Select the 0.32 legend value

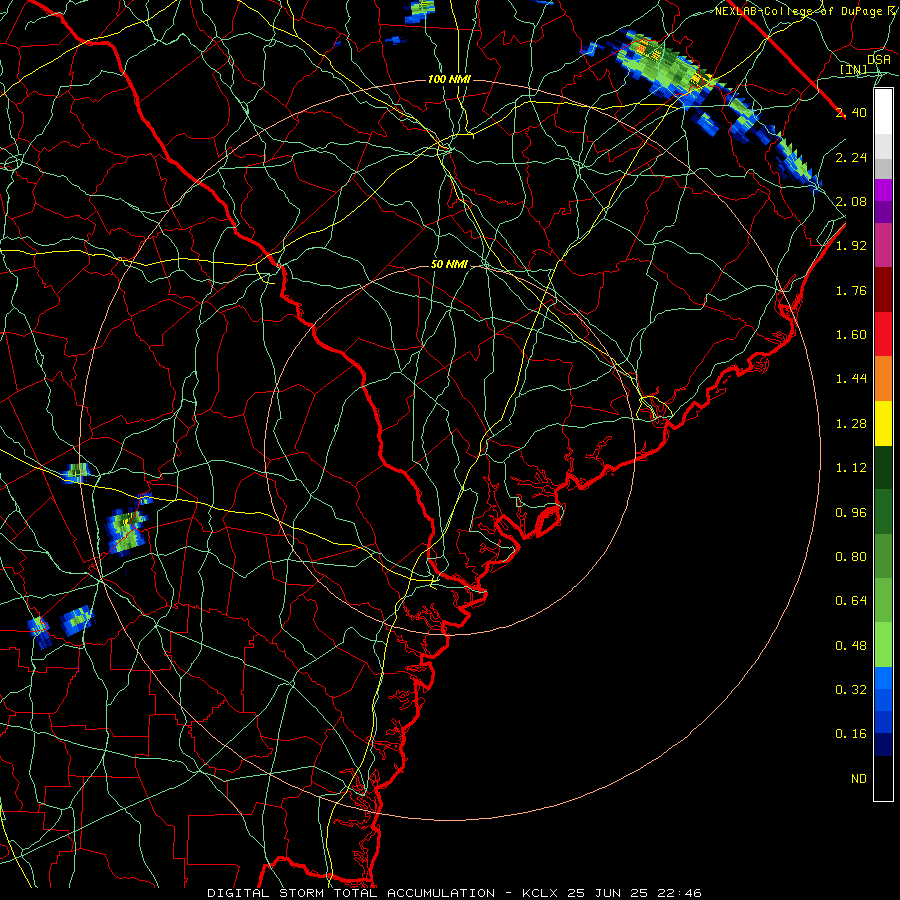[x=851, y=690]
